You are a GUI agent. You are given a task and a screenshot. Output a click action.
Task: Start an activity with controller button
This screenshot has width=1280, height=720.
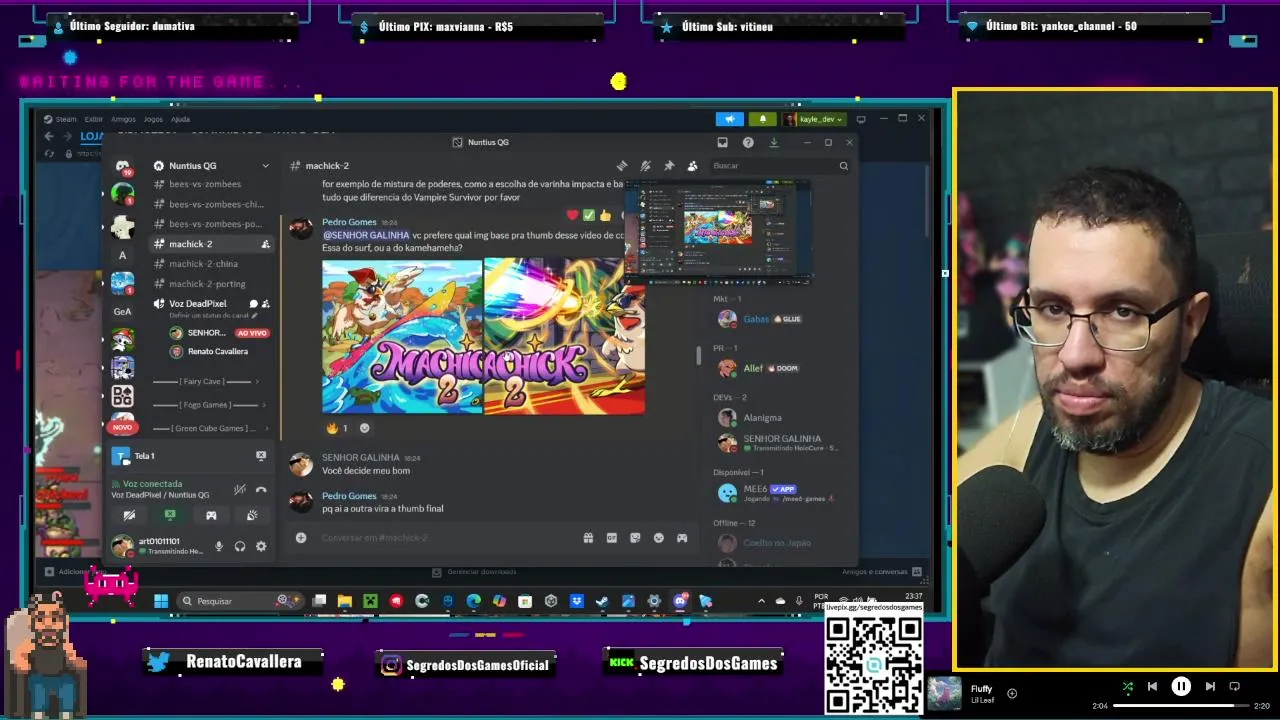point(211,515)
